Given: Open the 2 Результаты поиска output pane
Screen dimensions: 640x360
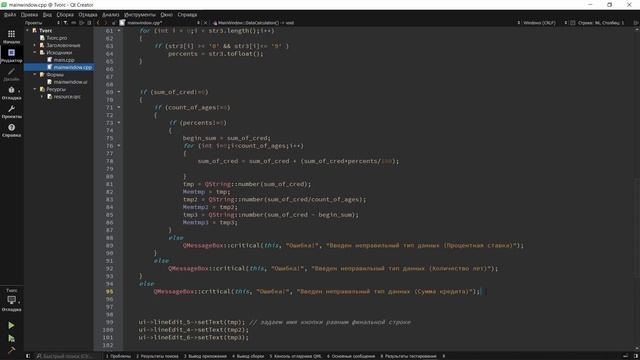Looking at the screenshot, I should click(158, 356).
